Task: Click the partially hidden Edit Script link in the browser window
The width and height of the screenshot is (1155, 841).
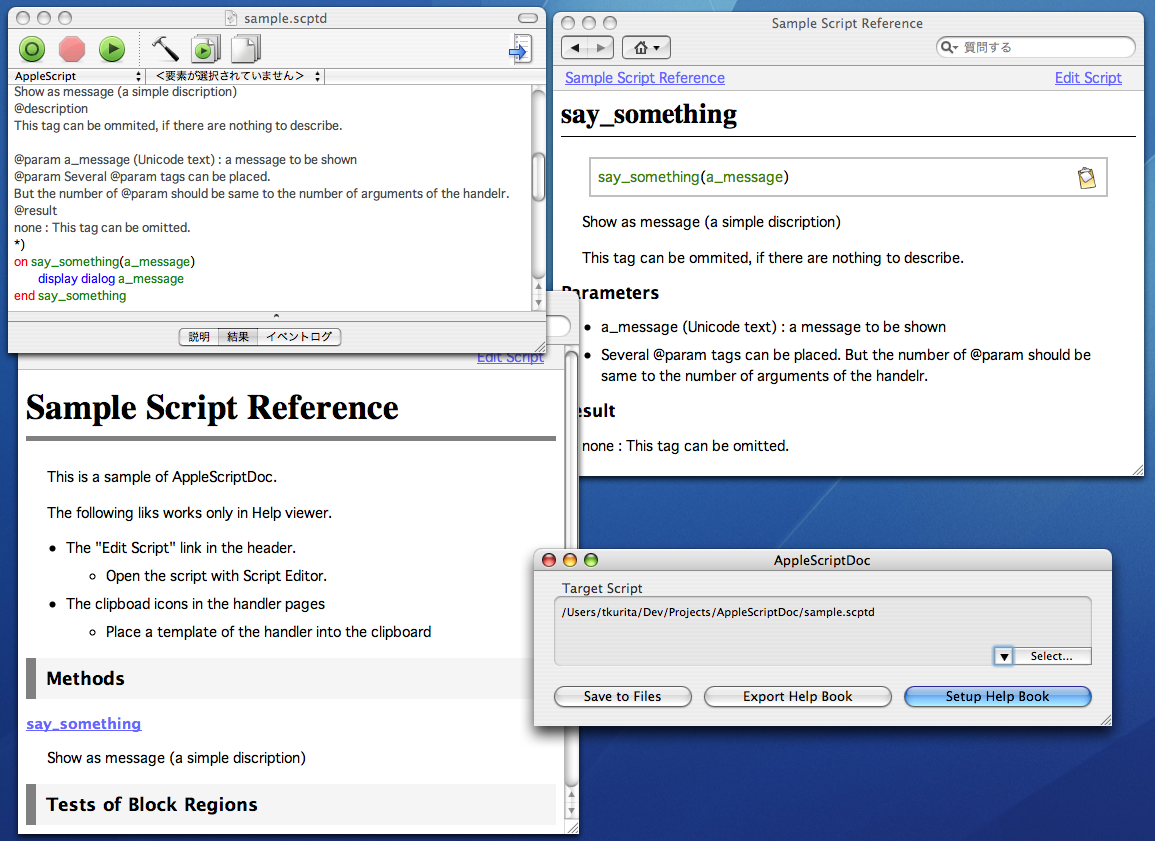Action: coord(510,359)
